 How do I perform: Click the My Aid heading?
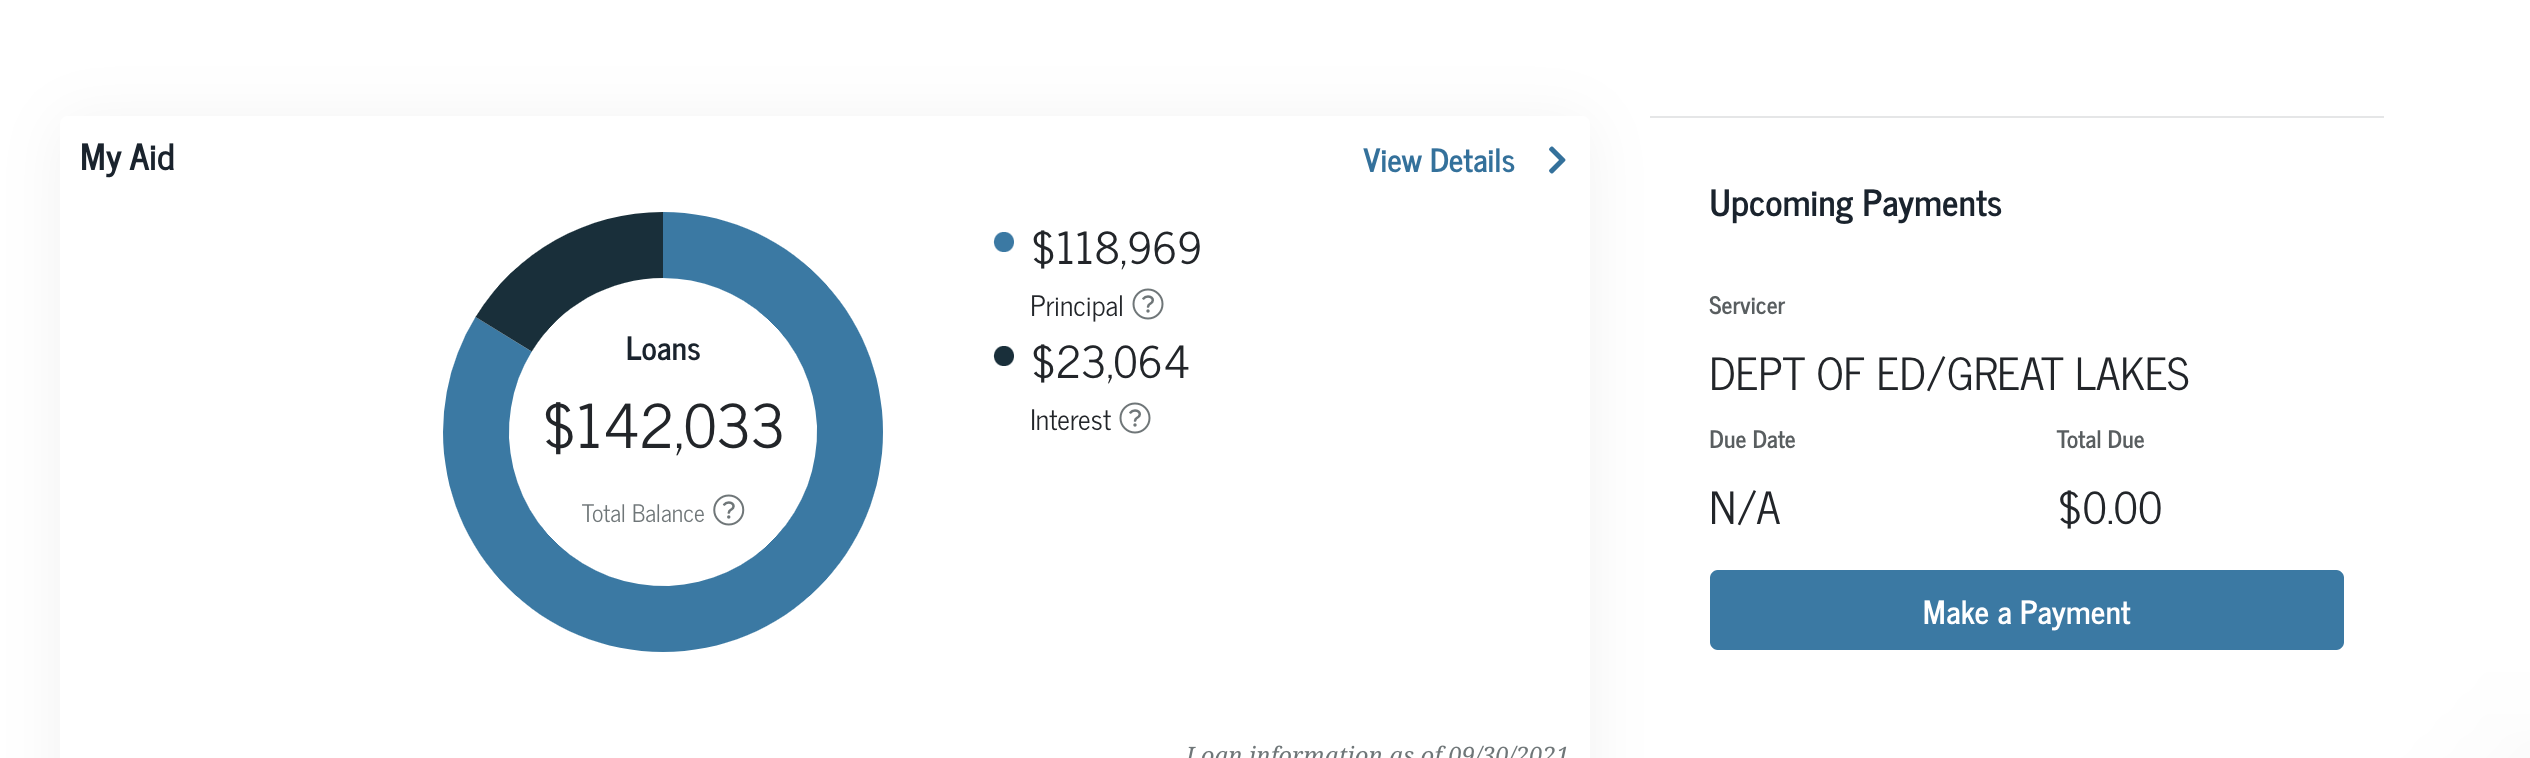(x=127, y=158)
